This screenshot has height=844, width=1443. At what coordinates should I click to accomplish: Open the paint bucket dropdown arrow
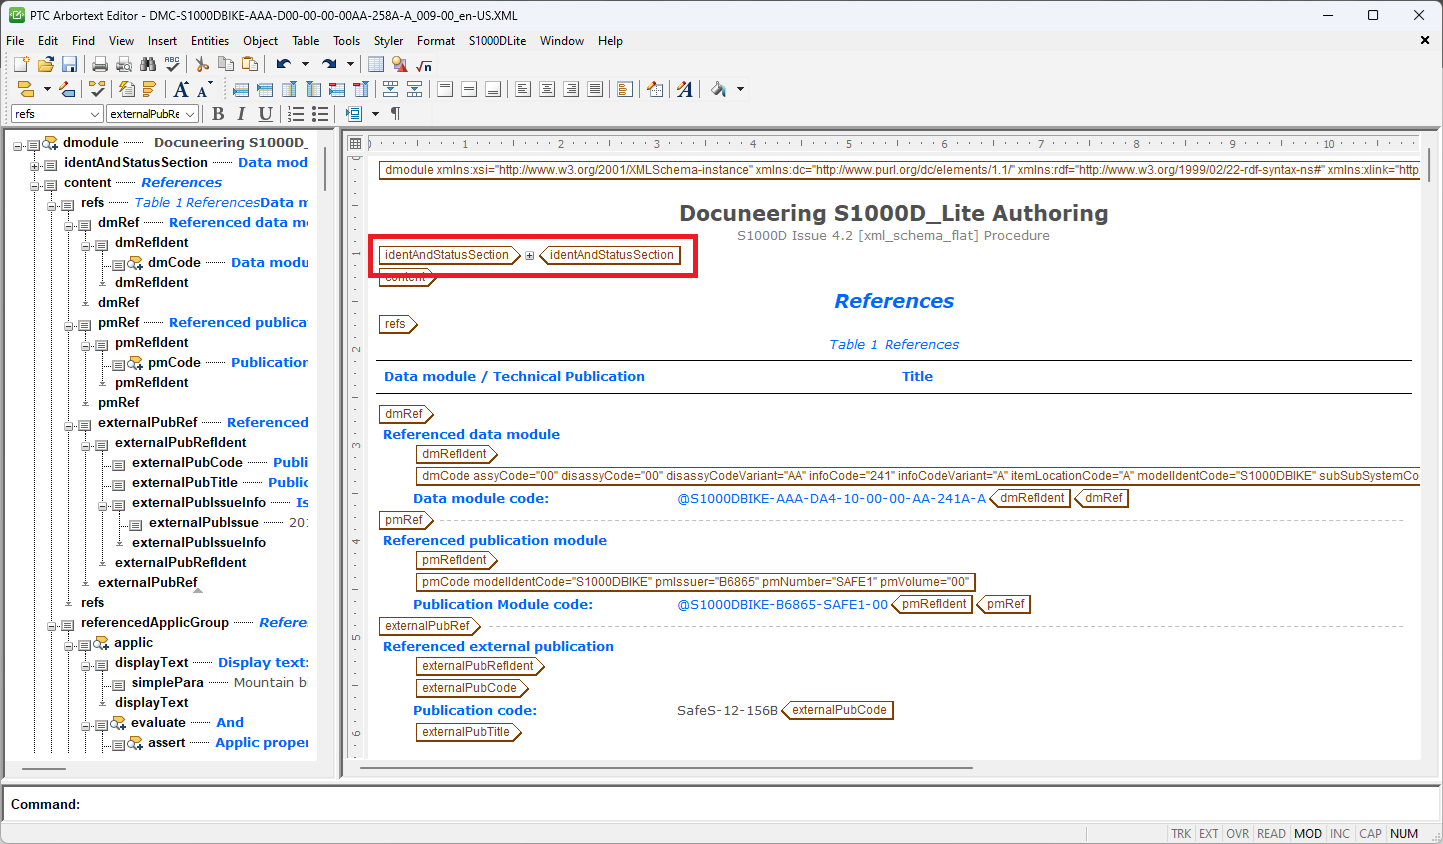pyautogui.click(x=740, y=89)
